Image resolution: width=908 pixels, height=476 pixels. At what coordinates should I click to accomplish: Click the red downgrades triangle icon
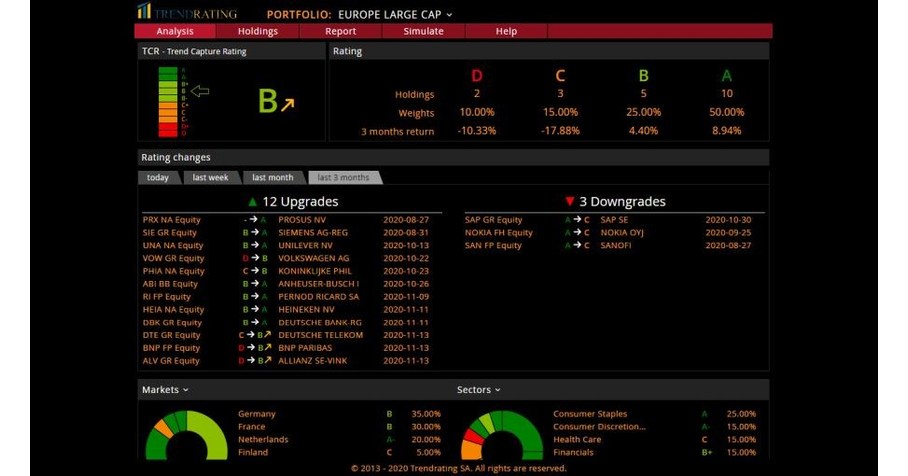569,202
